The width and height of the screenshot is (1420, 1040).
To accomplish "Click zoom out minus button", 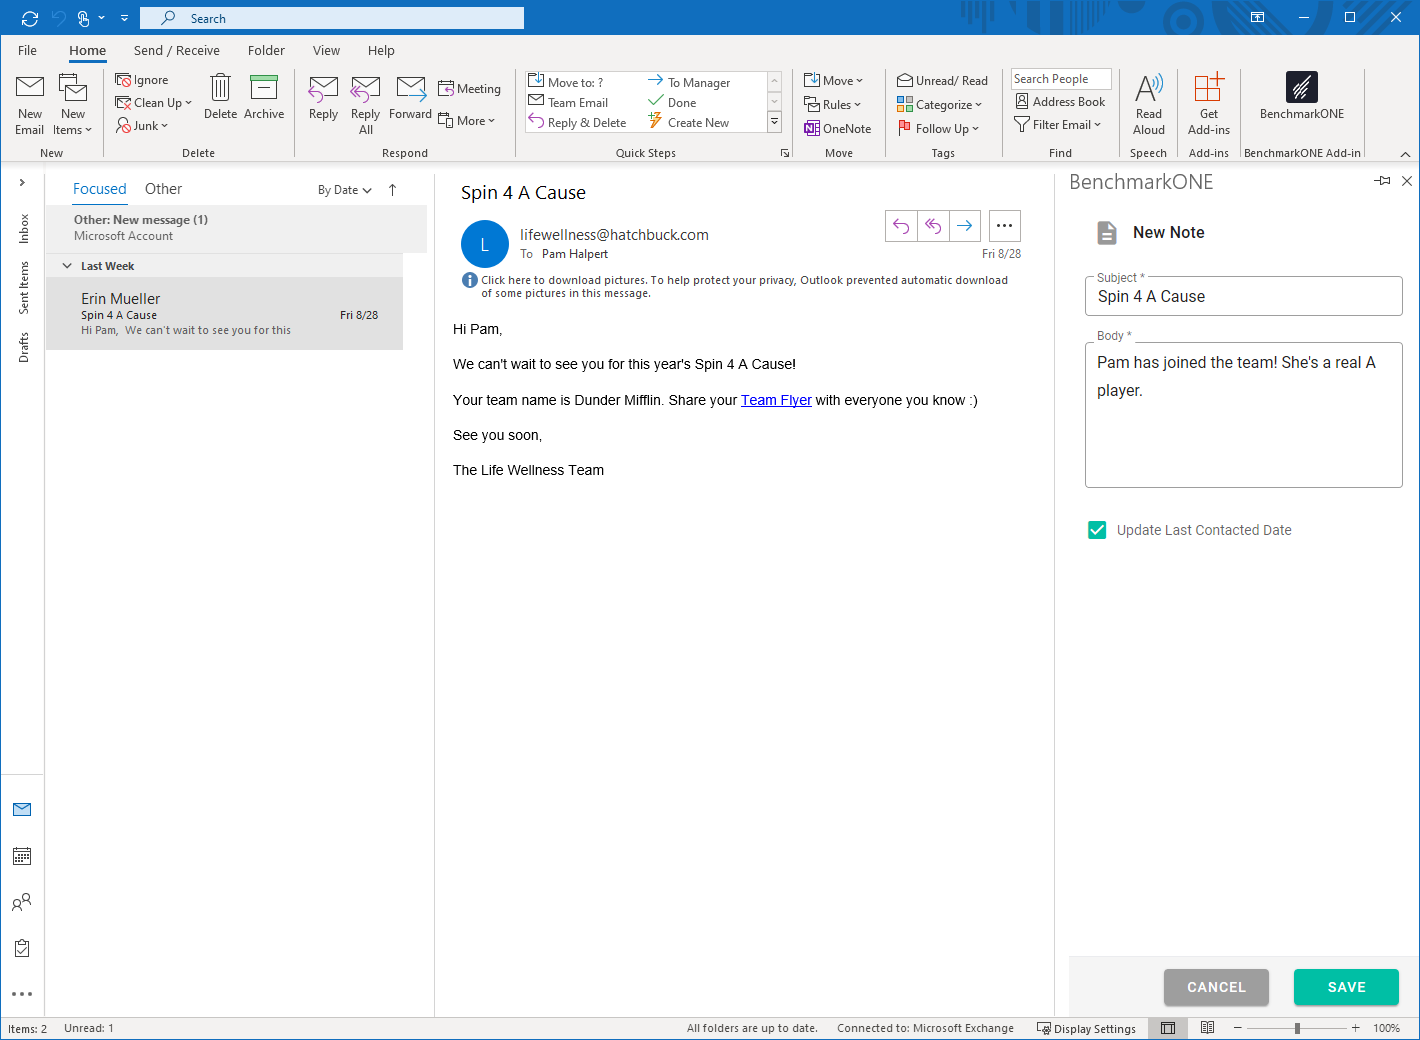I will pos(1237,1028).
